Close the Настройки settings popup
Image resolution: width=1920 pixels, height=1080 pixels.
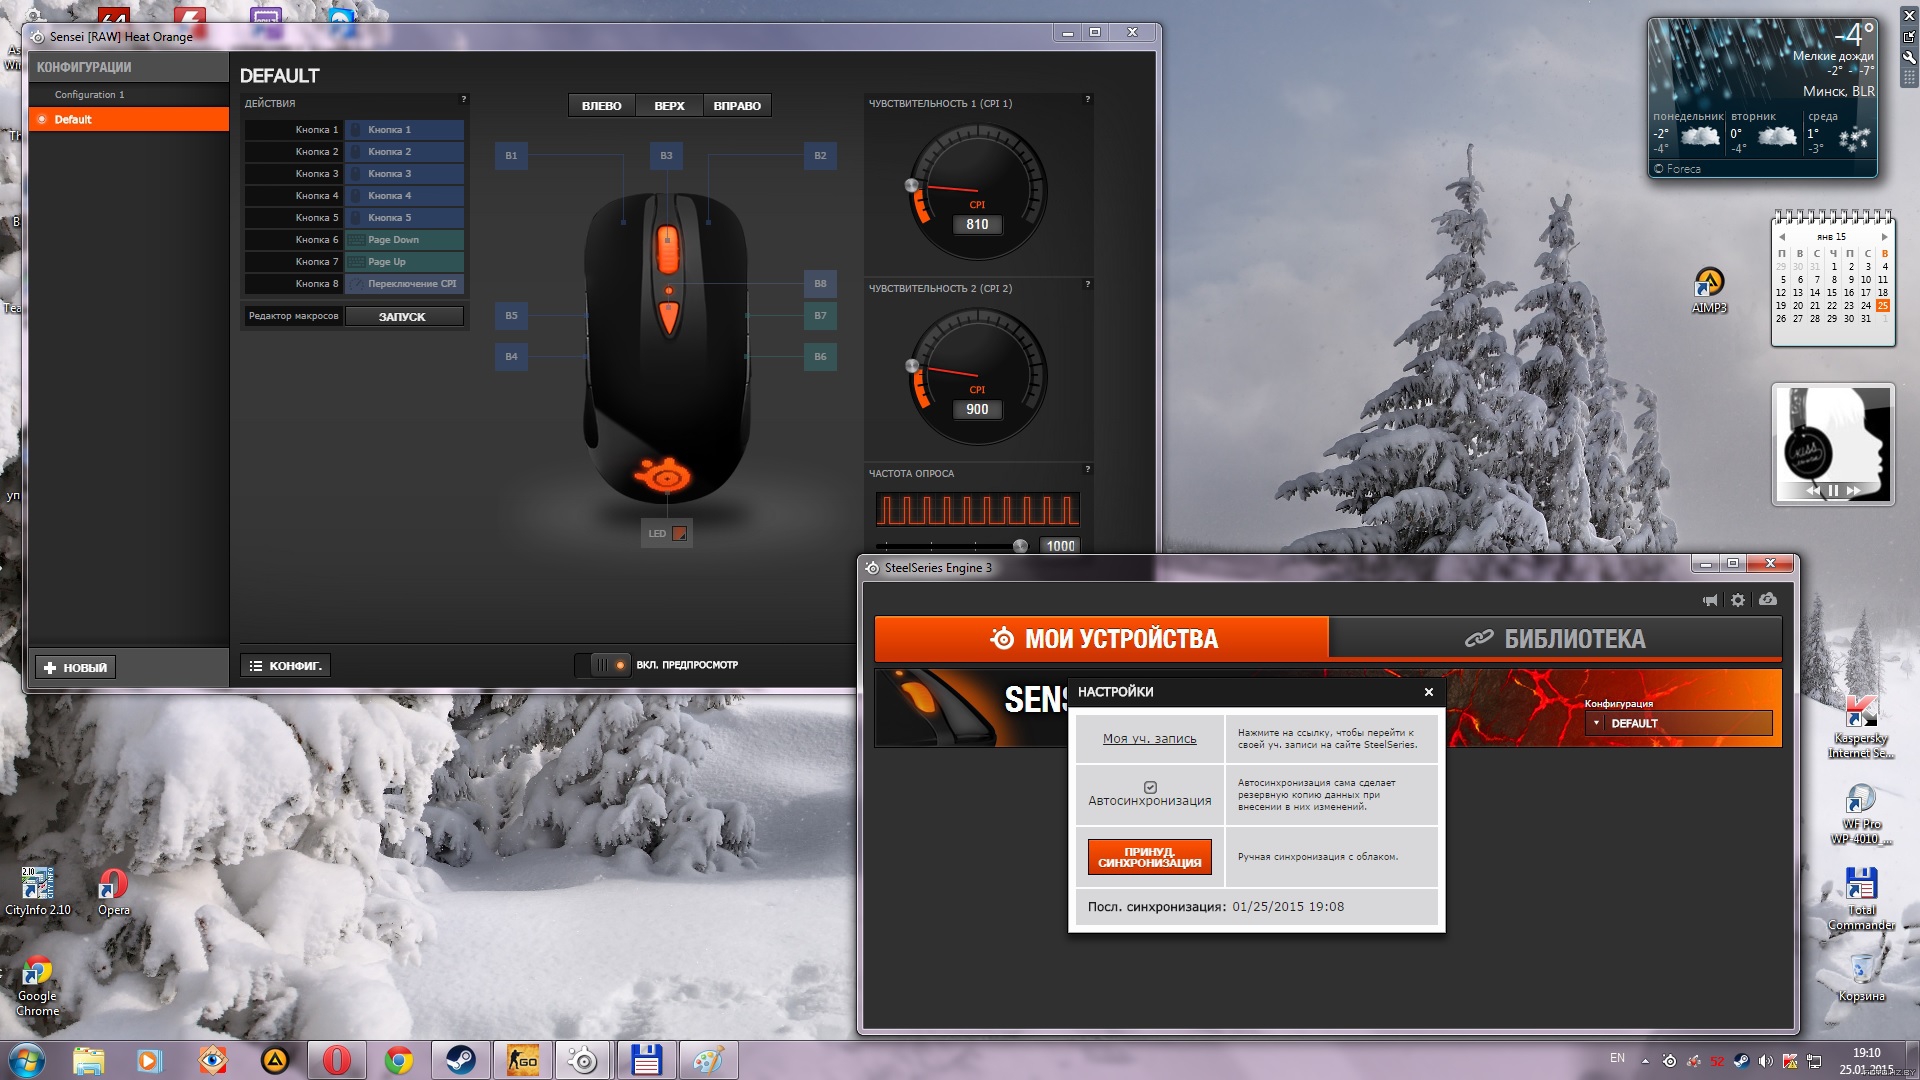pos(1429,692)
